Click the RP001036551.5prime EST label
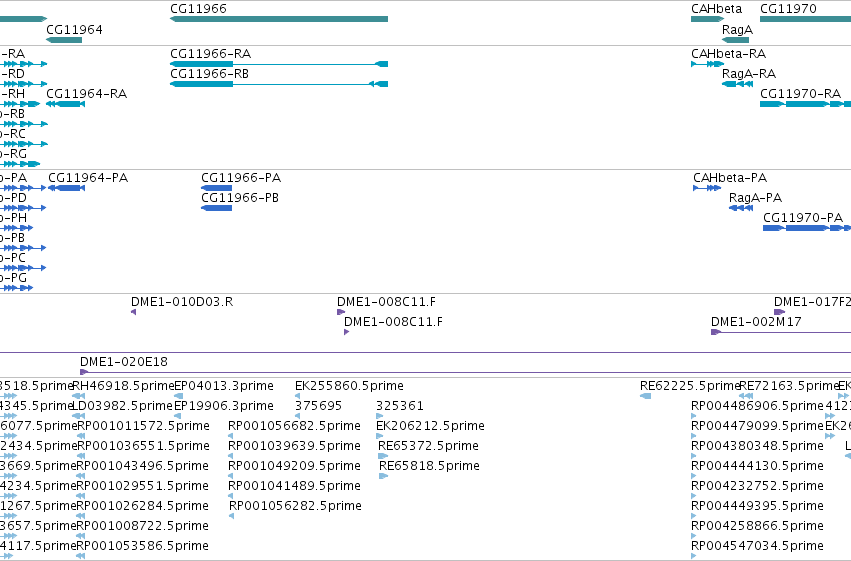 tap(143, 446)
